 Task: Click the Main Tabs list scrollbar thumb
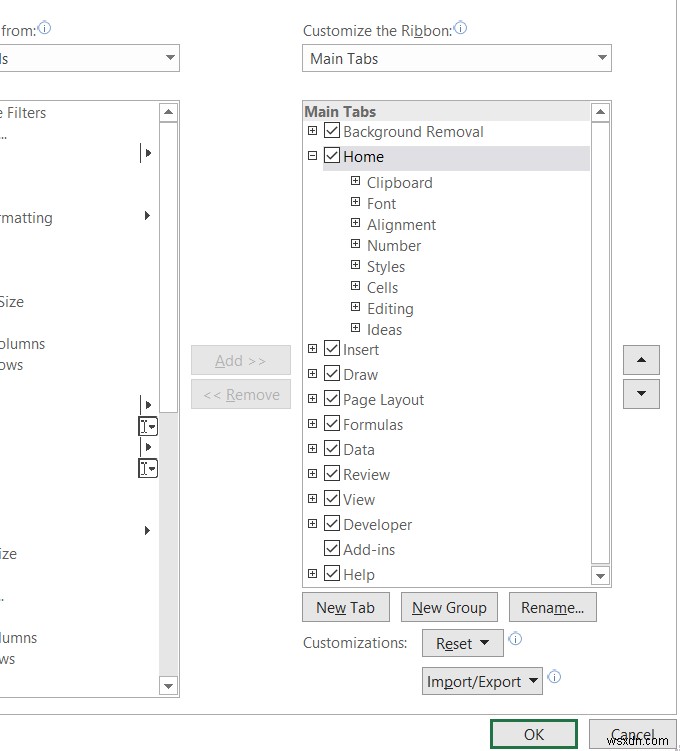[x=600, y=343]
